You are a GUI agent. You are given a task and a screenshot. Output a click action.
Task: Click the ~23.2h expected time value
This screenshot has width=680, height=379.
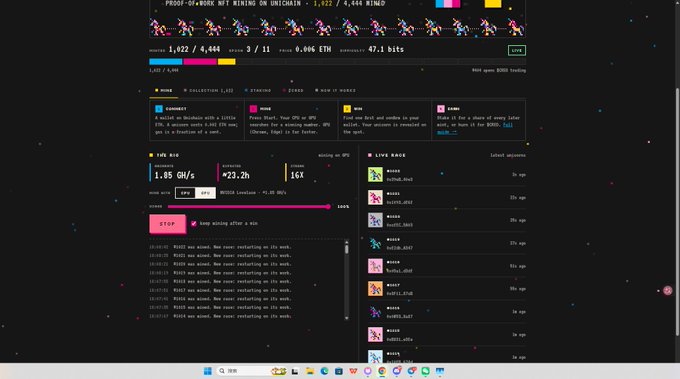[x=236, y=176]
